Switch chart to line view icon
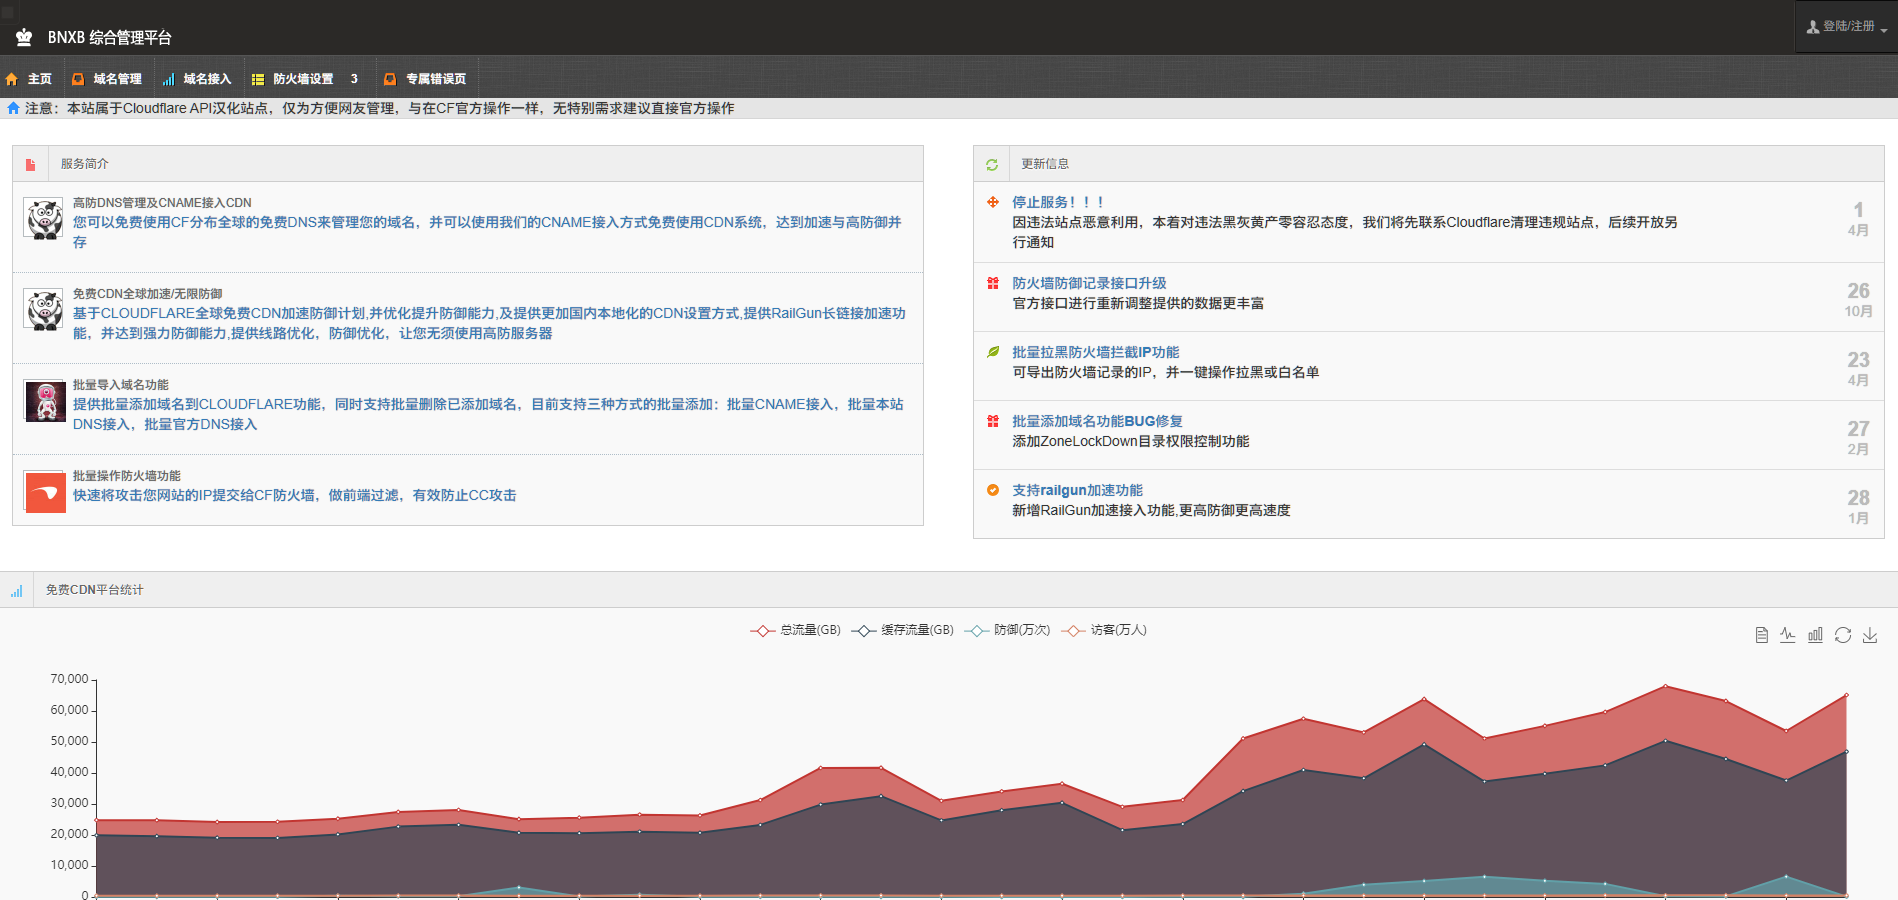Viewport: 1898px width, 900px height. click(x=1788, y=636)
